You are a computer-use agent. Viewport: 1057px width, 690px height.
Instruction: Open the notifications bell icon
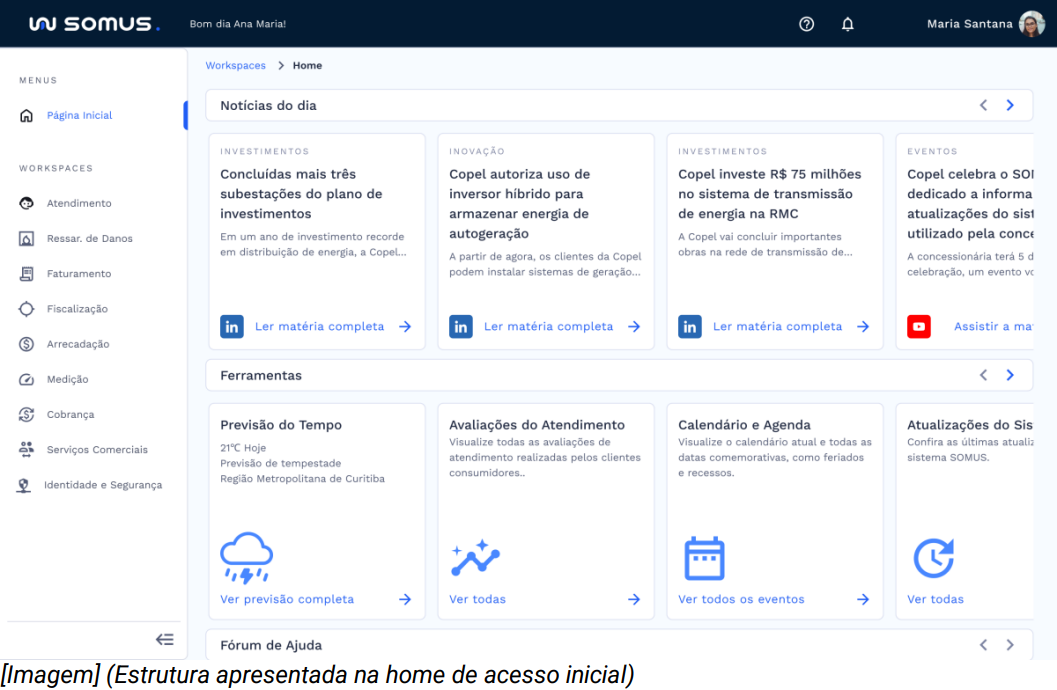pyautogui.click(x=848, y=24)
